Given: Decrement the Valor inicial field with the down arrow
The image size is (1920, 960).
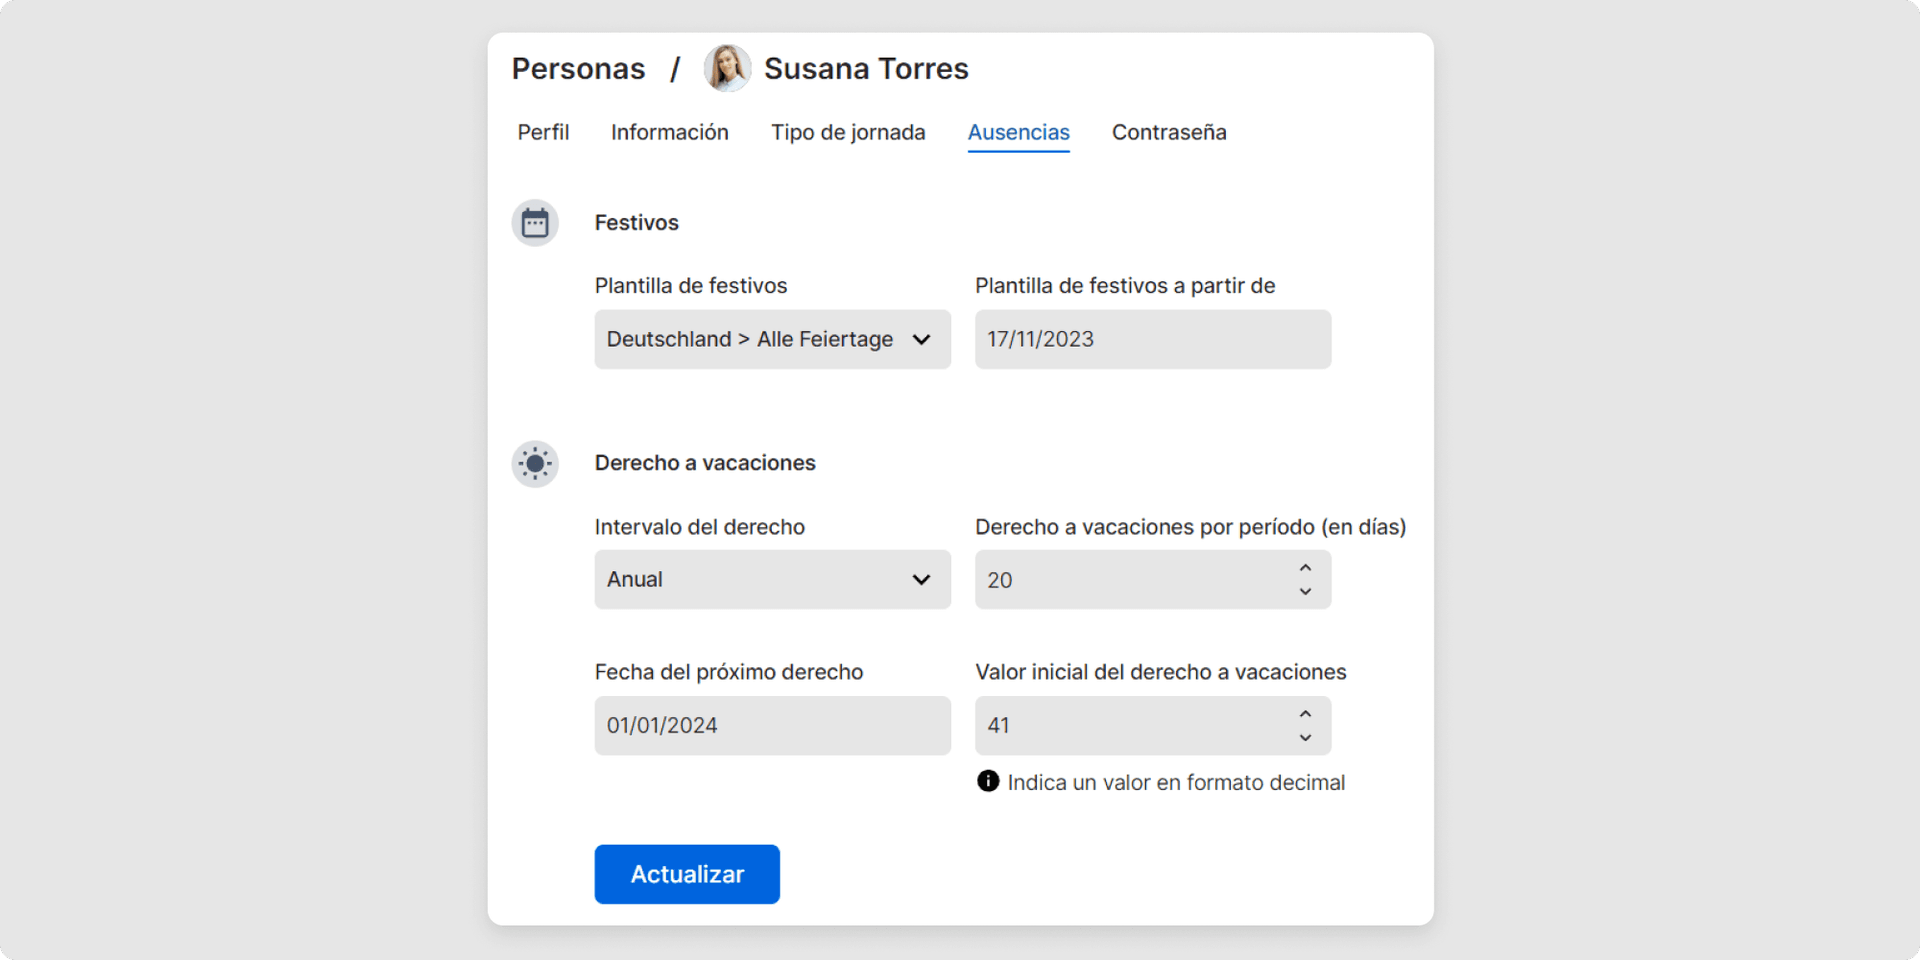Looking at the screenshot, I should point(1305,739).
